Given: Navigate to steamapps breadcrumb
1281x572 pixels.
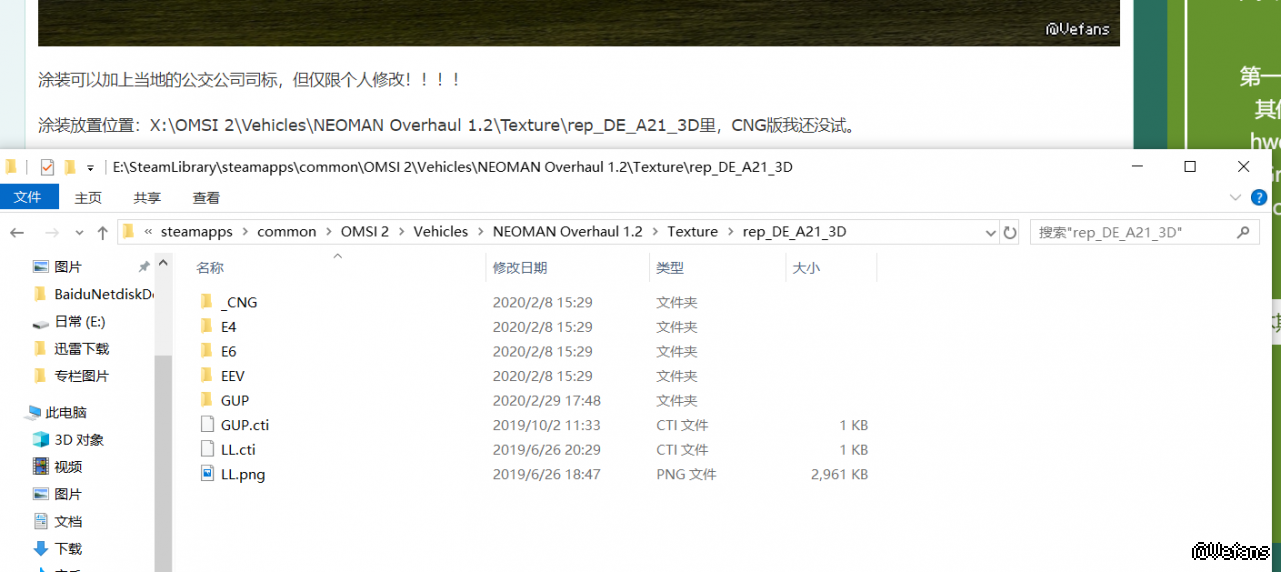Looking at the screenshot, I should (196, 232).
